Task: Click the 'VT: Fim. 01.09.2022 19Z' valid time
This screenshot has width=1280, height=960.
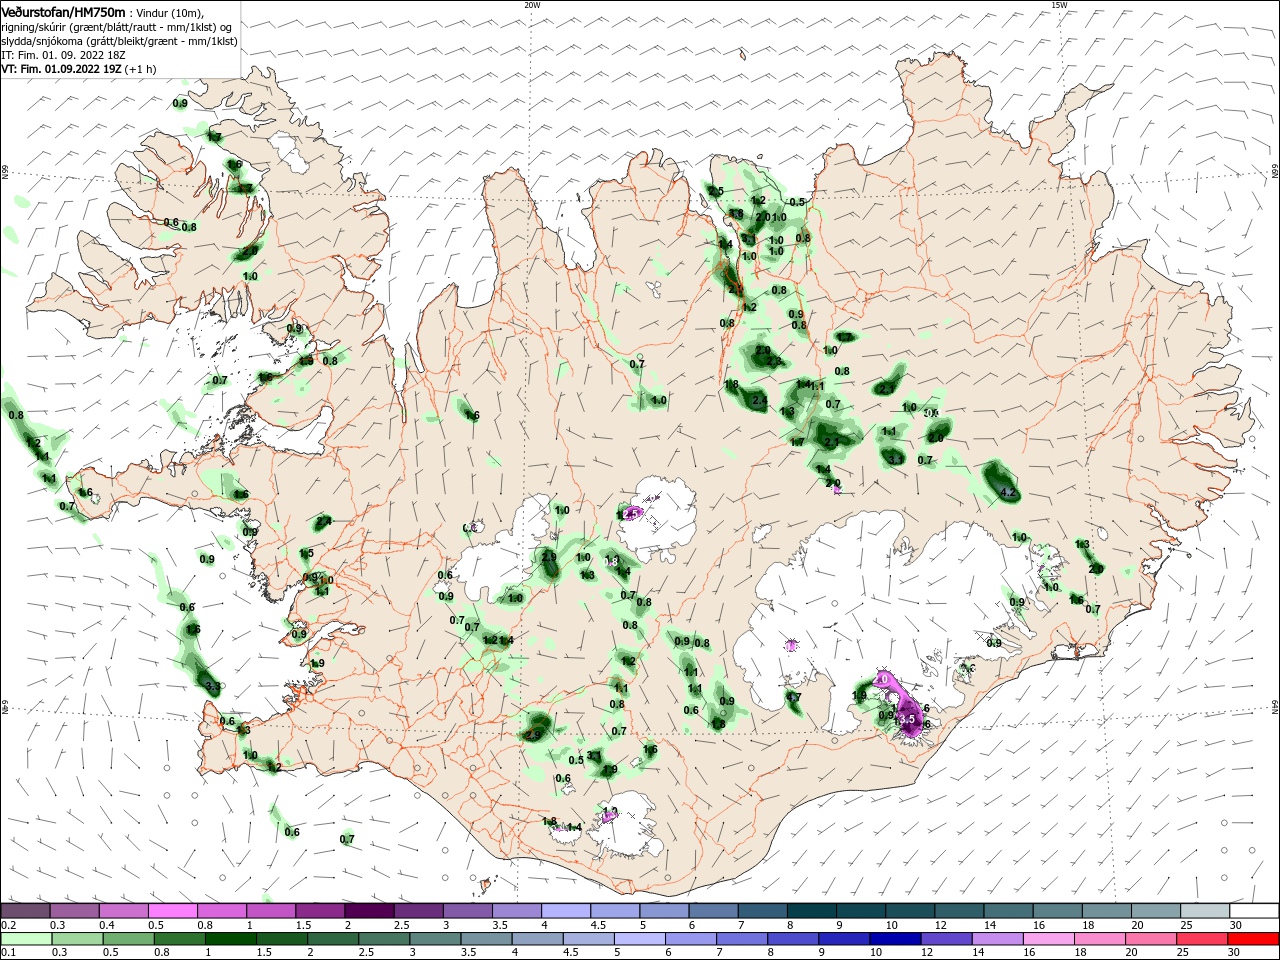Action: pyautogui.click(x=61, y=70)
